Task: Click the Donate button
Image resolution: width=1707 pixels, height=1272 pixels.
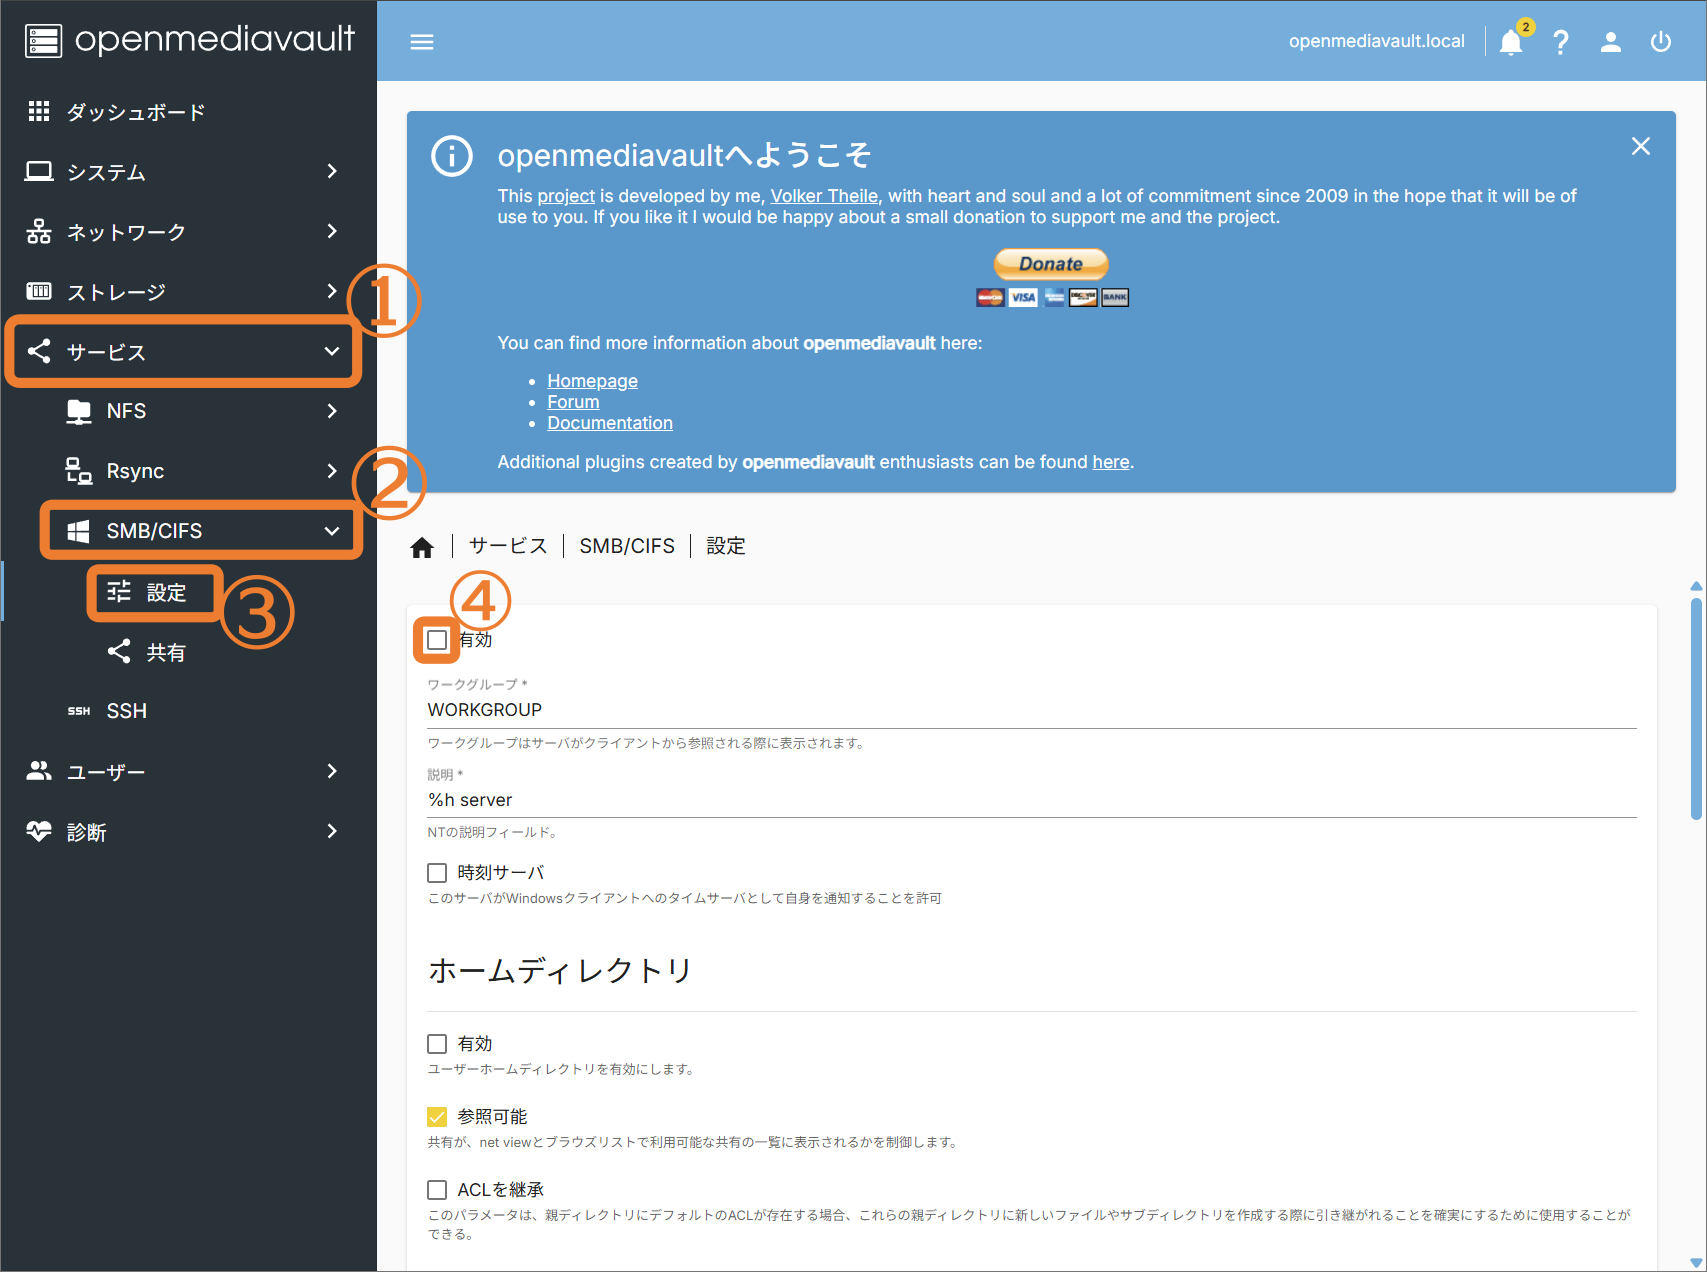Action: click(1051, 264)
